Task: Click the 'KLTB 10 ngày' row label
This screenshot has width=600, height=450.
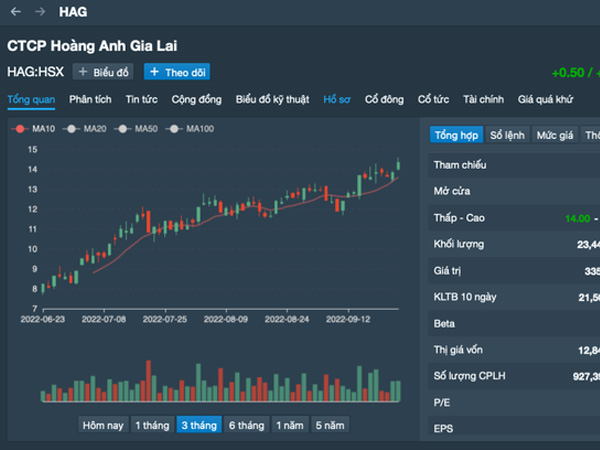Action: pyautogui.click(x=465, y=297)
